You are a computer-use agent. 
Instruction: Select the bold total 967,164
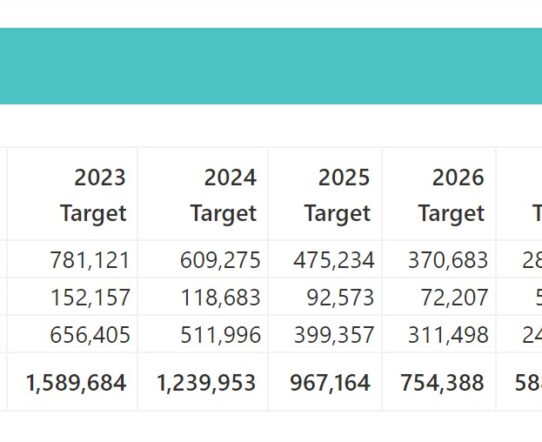pos(330,383)
